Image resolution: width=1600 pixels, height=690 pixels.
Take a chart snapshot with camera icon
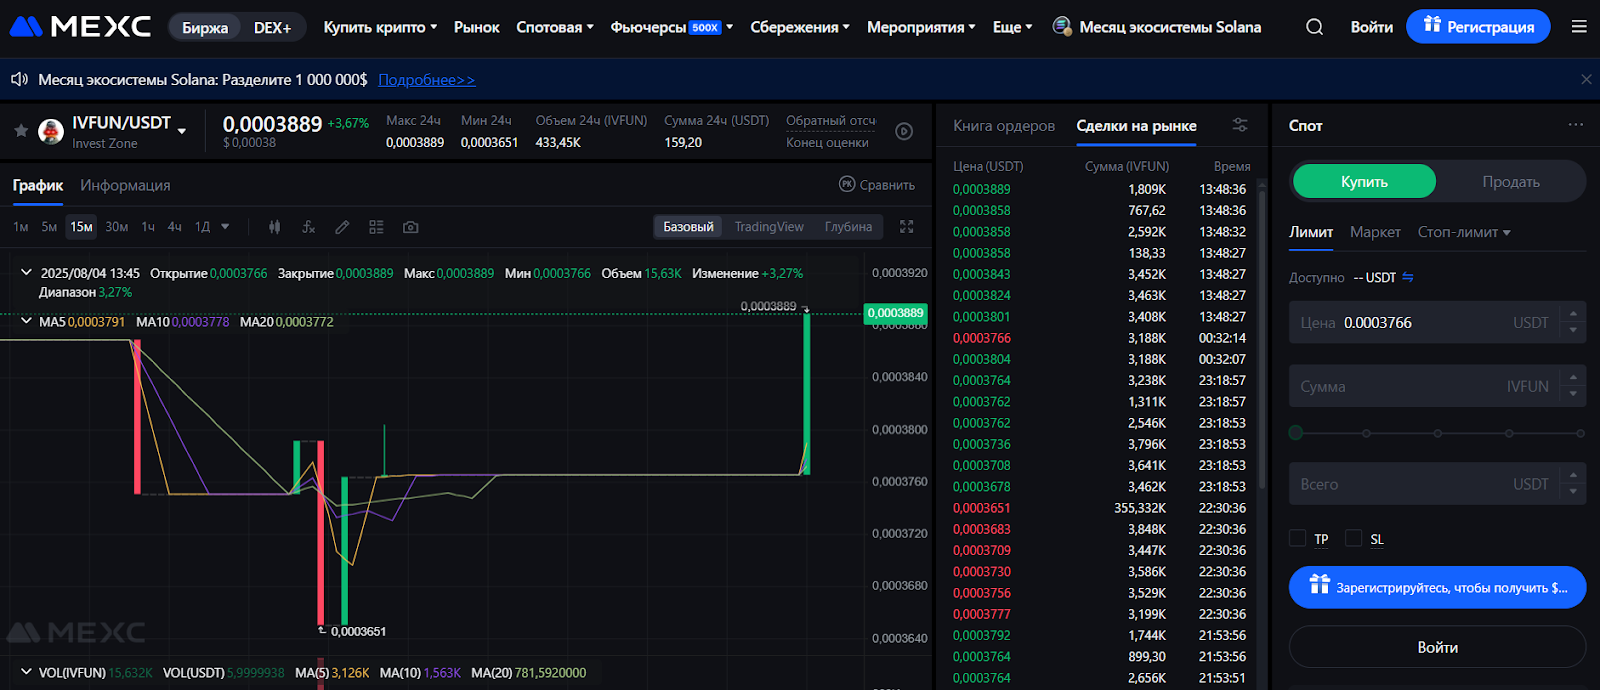410,227
